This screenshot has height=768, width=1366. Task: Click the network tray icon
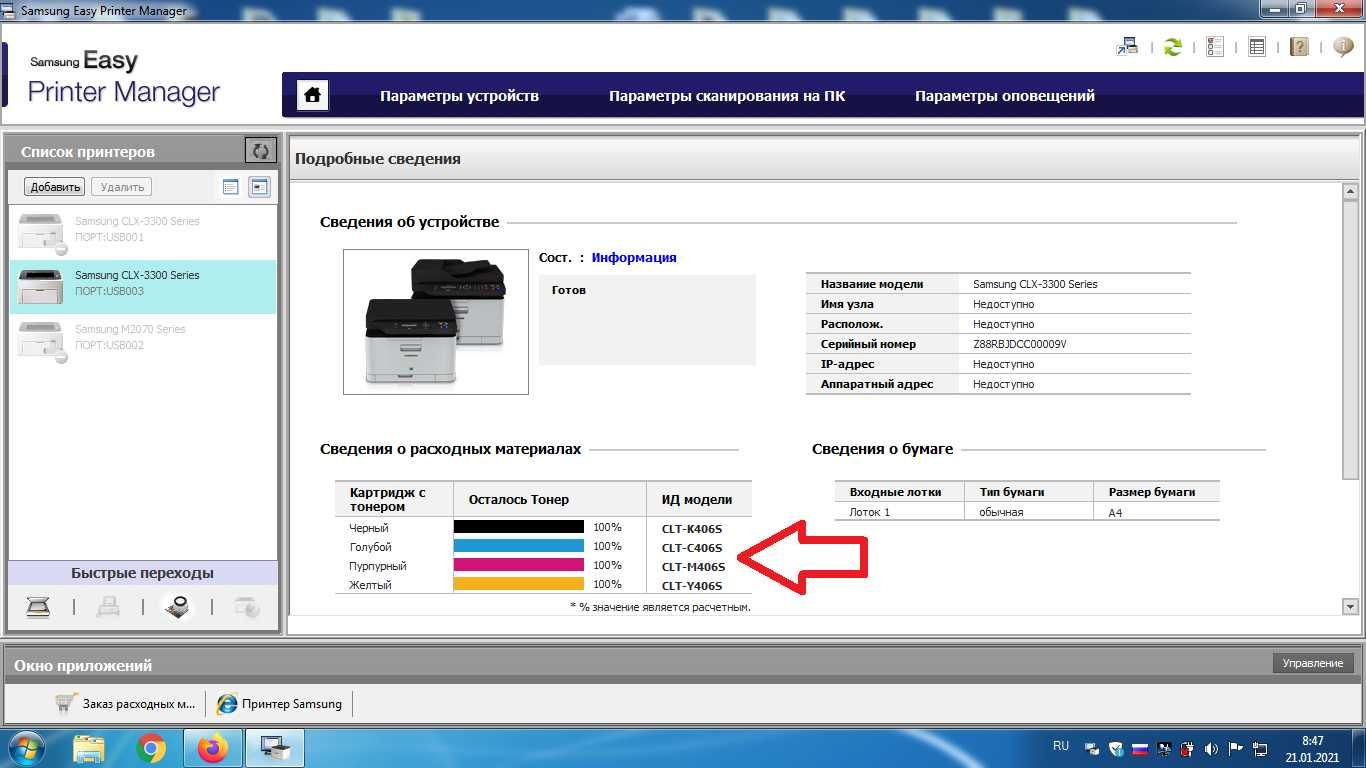coord(1259,748)
